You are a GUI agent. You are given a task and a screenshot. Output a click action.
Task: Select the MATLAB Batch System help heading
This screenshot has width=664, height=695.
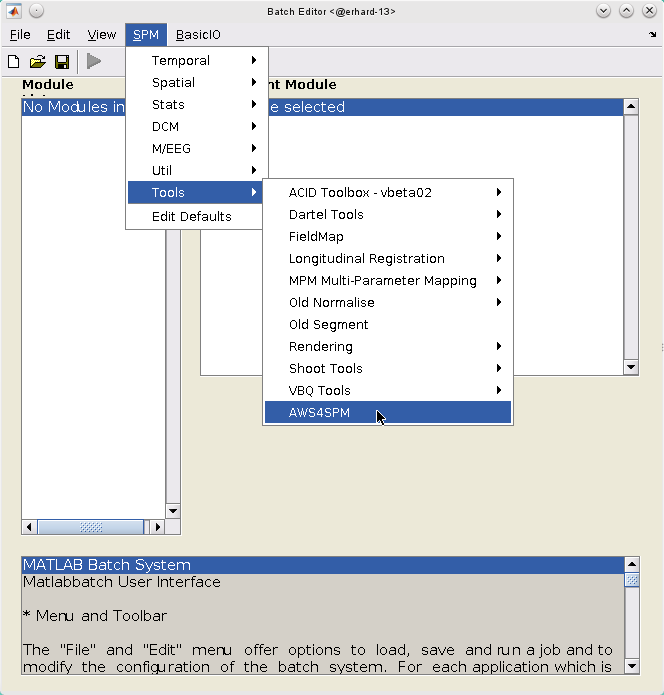pos(323,565)
